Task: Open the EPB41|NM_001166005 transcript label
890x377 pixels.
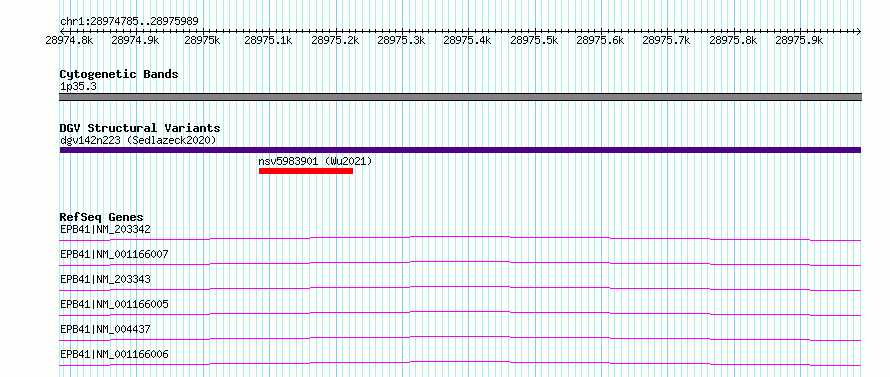Action: (114, 304)
